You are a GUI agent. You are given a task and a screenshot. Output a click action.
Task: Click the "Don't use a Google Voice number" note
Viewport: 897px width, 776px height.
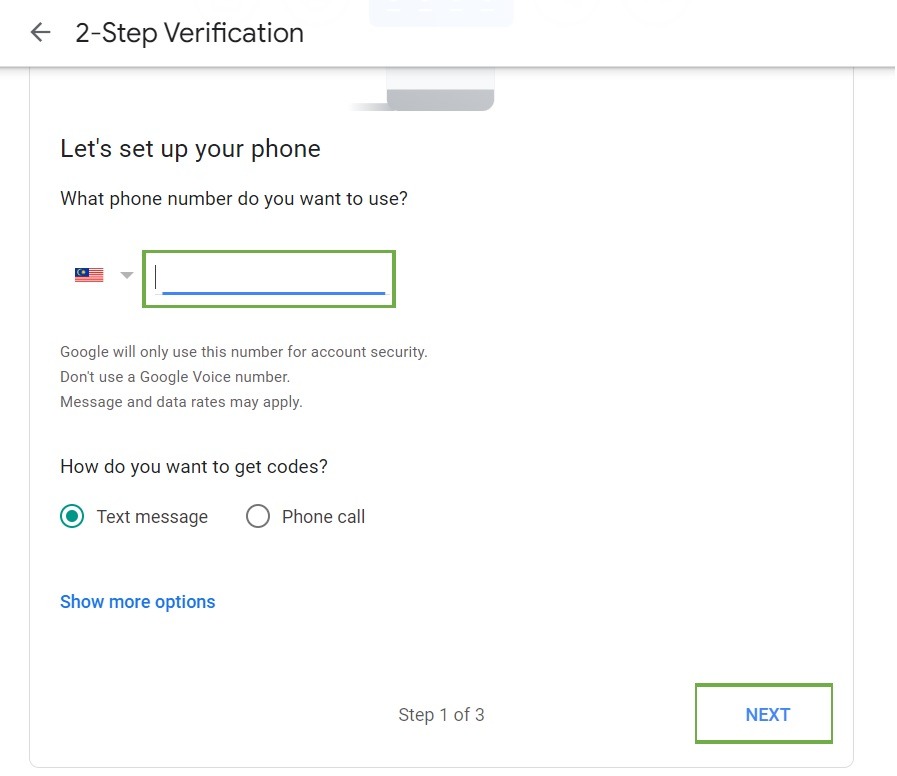[175, 377]
